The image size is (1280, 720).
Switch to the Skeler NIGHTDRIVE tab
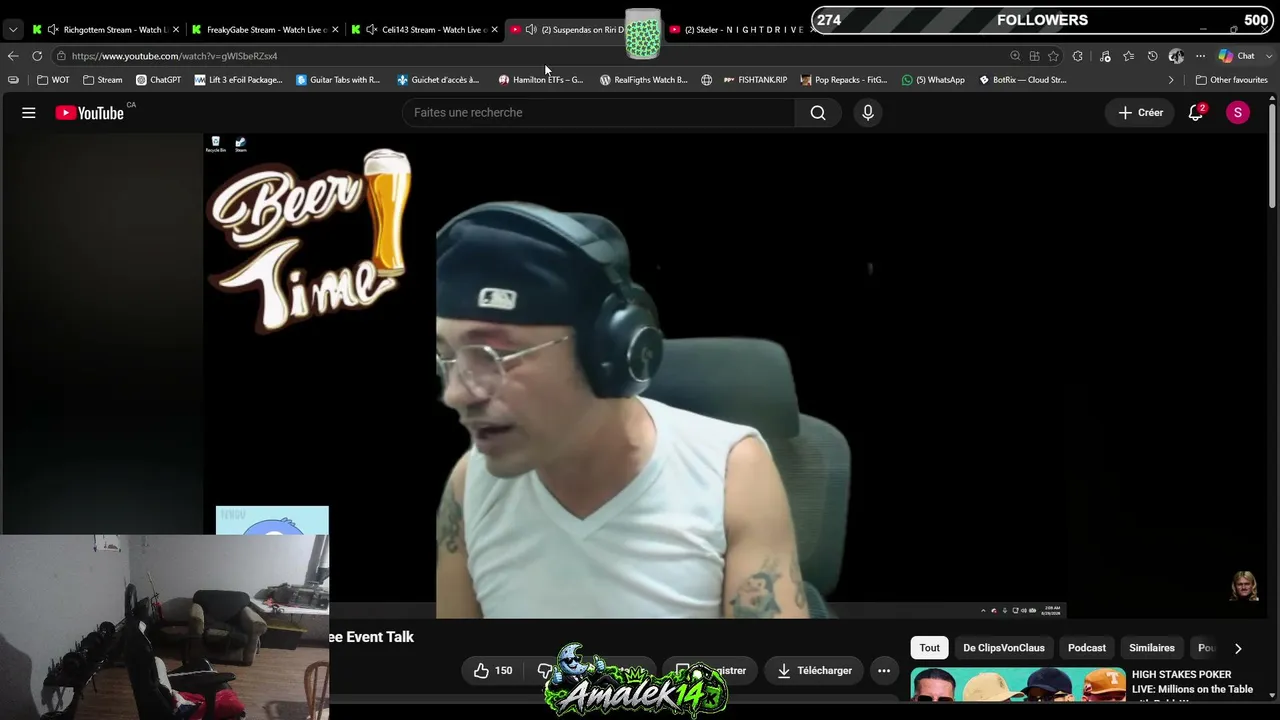(742, 30)
